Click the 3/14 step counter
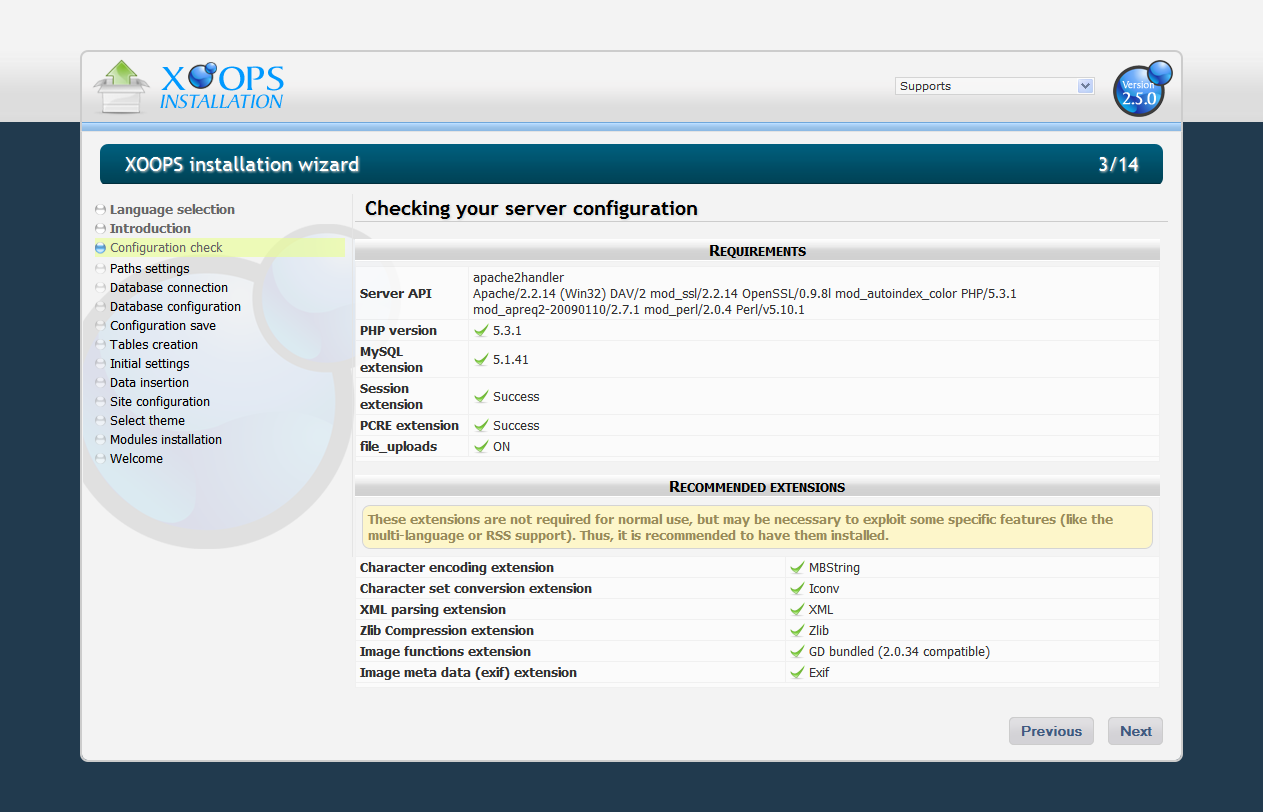The height and width of the screenshot is (812, 1263). tap(1118, 165)
